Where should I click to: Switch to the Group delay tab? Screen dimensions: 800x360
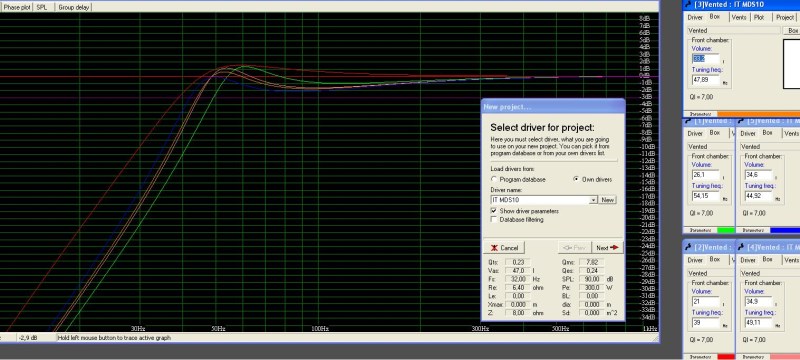pyautogui.click(x=73, y=8)
